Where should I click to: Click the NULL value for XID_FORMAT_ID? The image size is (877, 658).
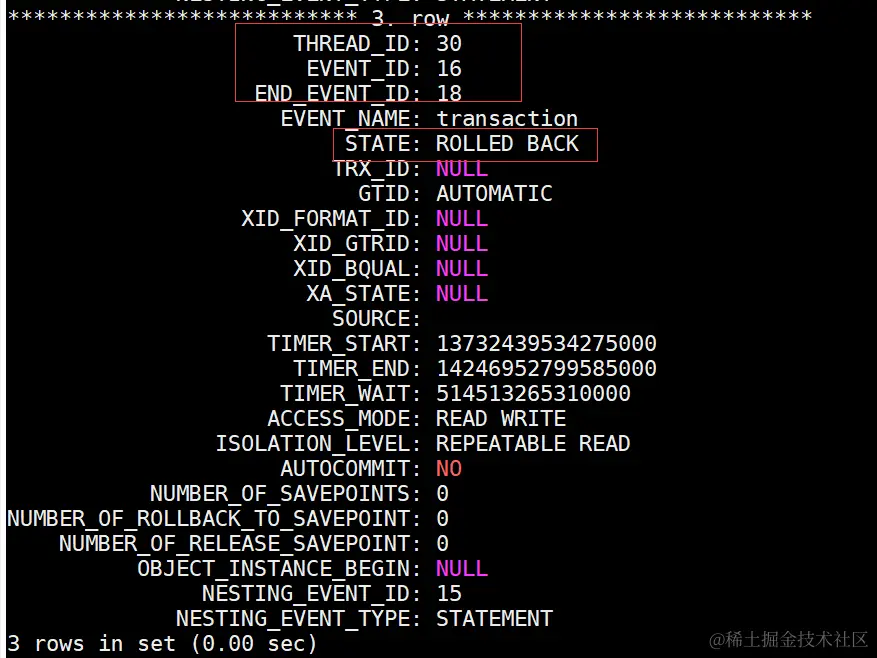pyautogui.click(x=461, y=219)
